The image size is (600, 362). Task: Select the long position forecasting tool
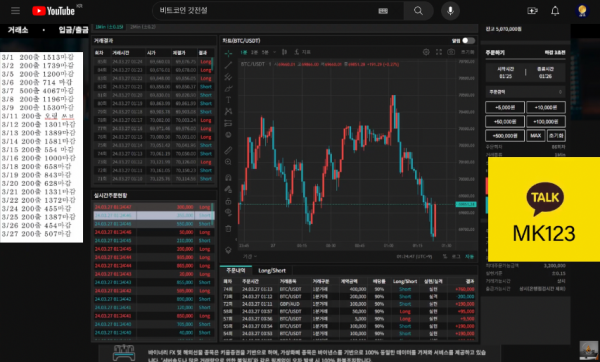[x=228, y=123]
